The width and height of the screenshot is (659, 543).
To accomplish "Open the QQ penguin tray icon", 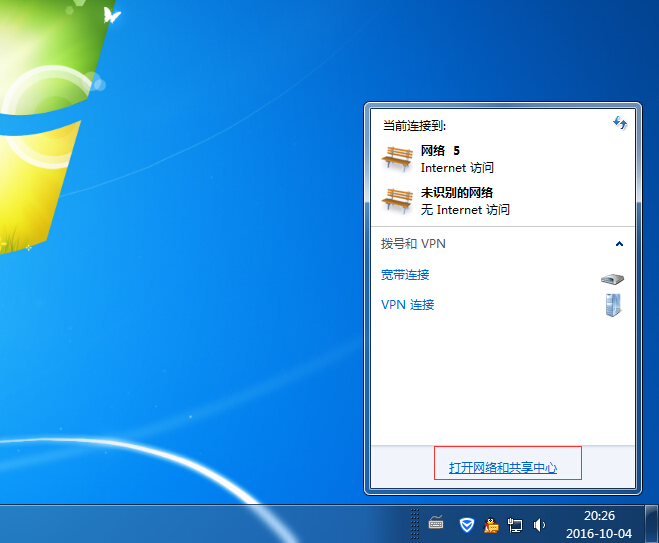I will (491, 525).
